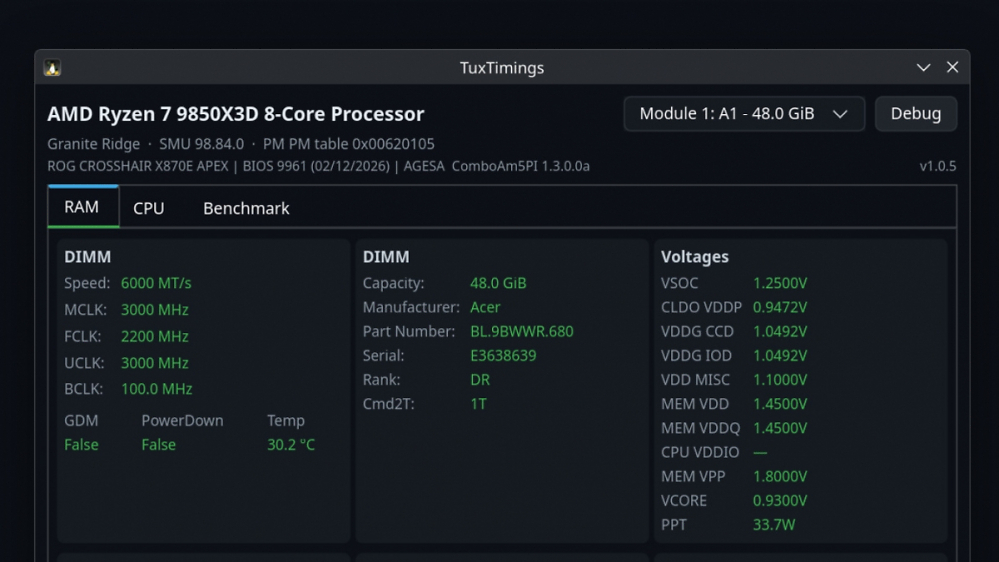Click the Granite Ridge SMU version line

tap(241, 144)
